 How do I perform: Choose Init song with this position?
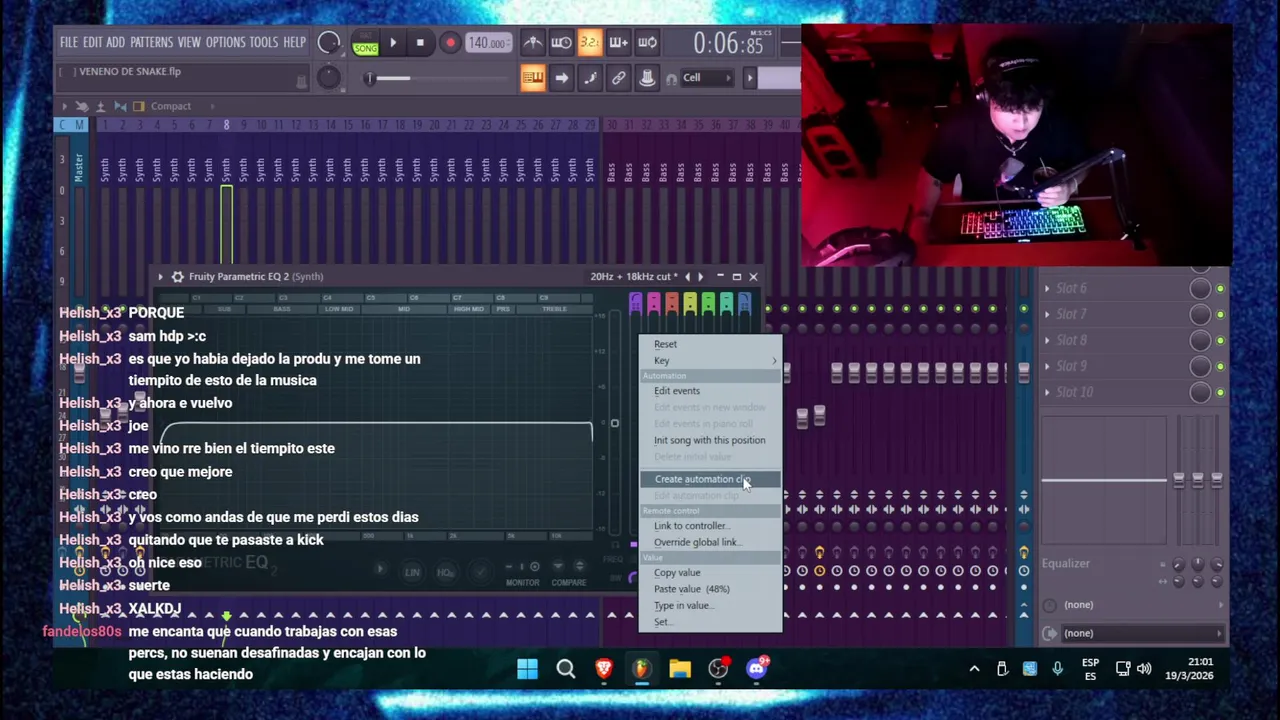pos(709,440)
